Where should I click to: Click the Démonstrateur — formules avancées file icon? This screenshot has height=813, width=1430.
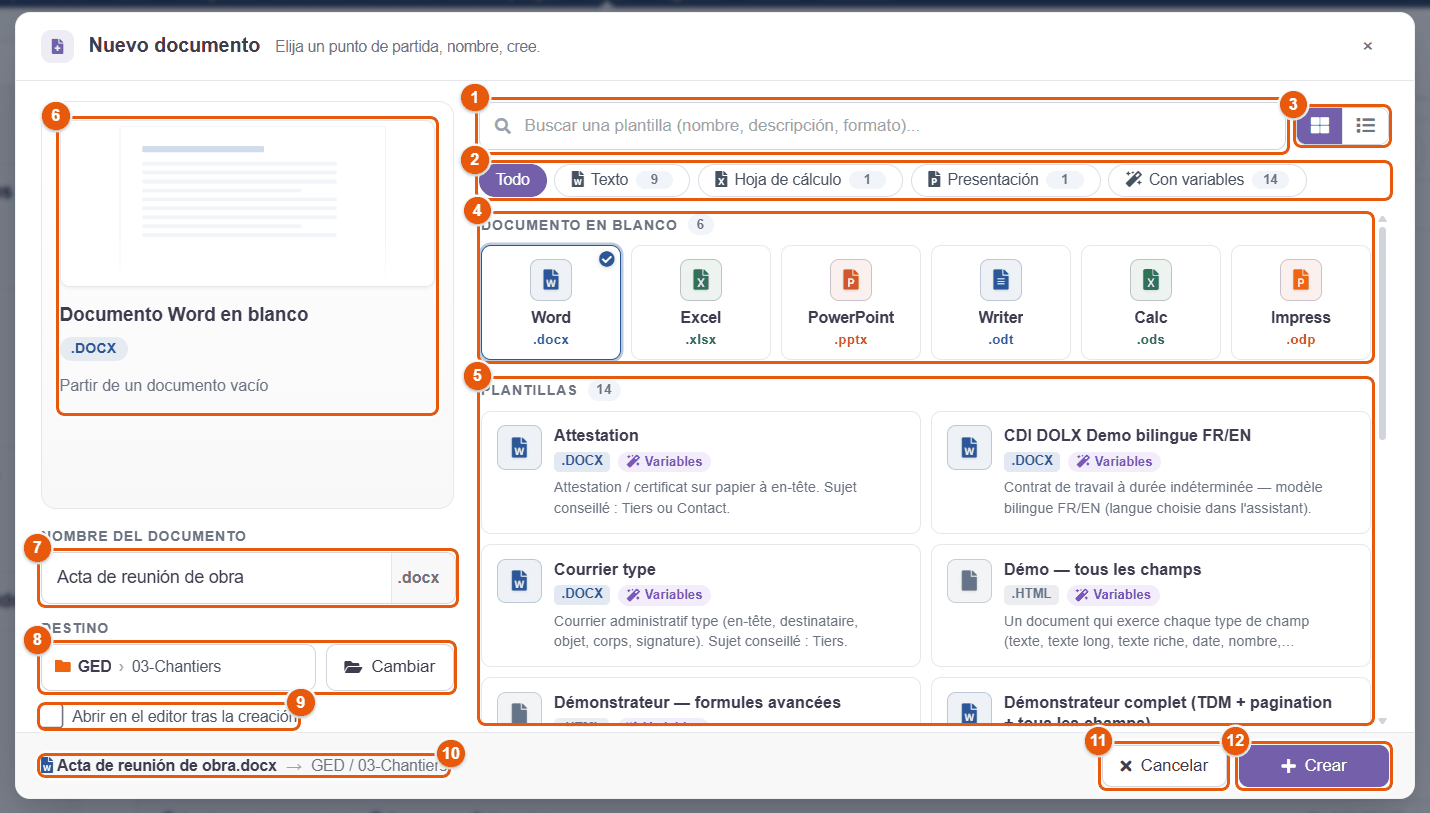(x=519, y=710)
